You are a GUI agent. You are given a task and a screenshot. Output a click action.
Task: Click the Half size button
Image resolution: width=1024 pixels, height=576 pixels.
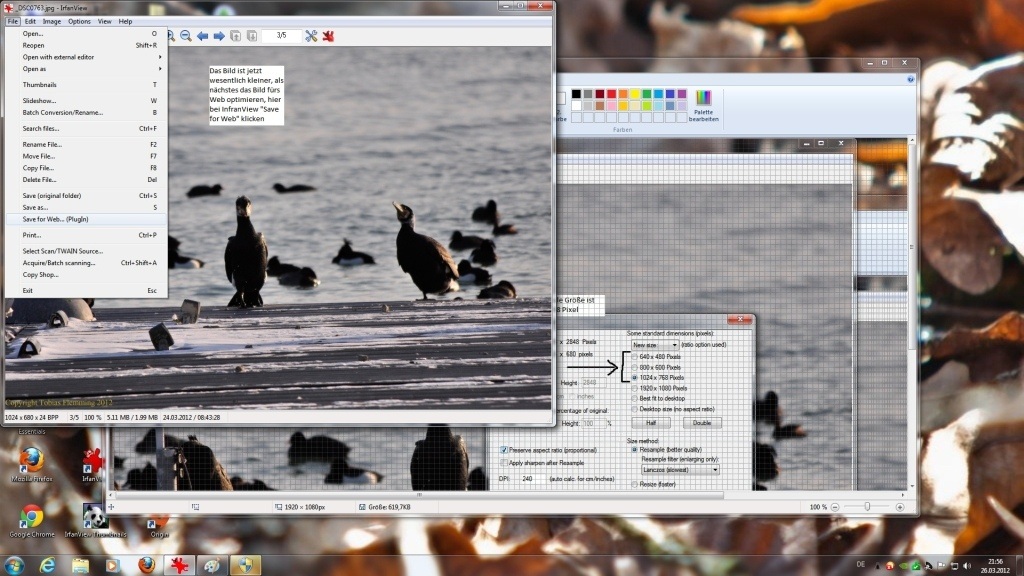click(x=651, y=423)
